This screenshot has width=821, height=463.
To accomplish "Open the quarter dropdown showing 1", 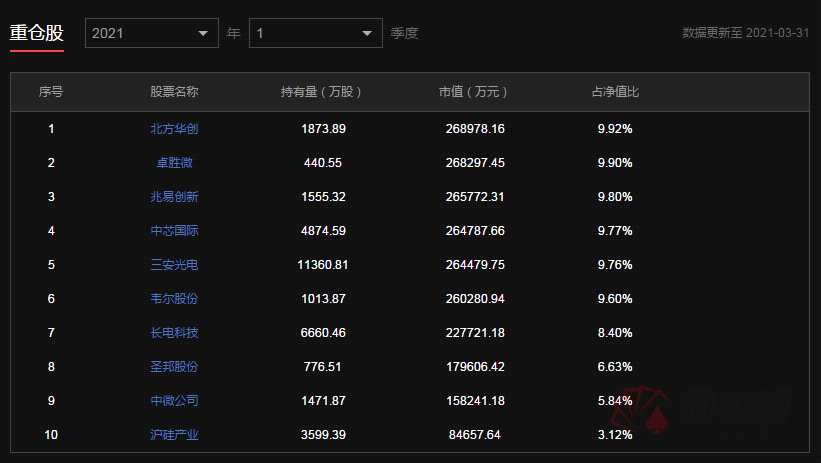I will (316, 33).
